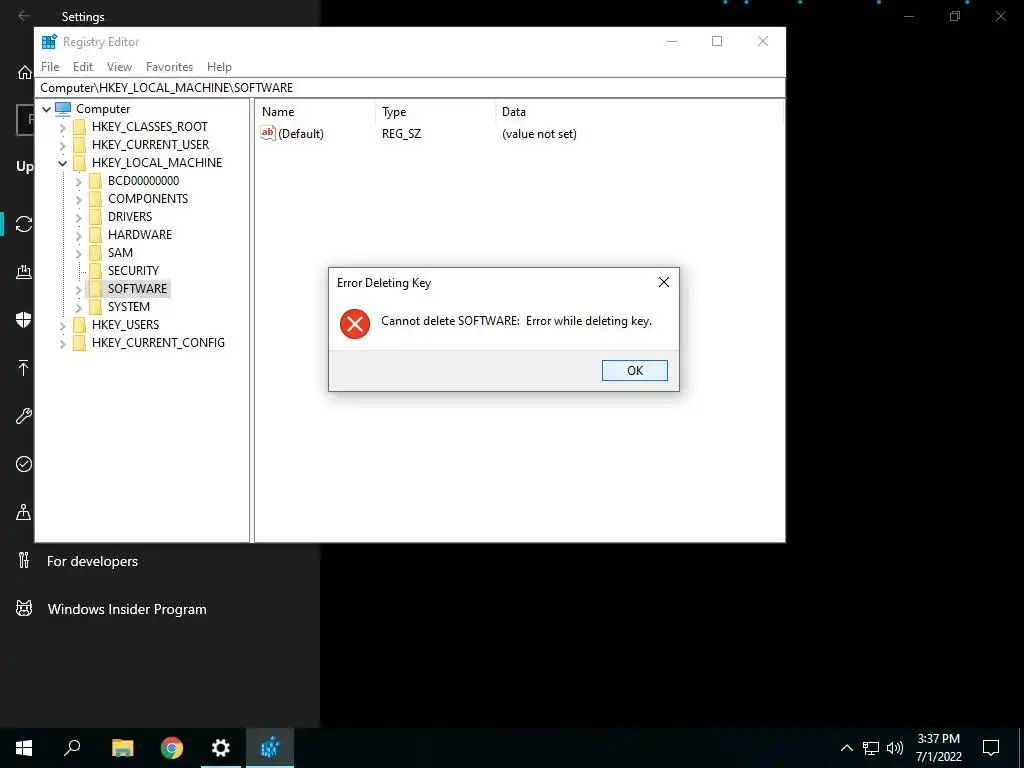
Task: Open the File menu in Registry Editor
Action: (x=50, y=67)
